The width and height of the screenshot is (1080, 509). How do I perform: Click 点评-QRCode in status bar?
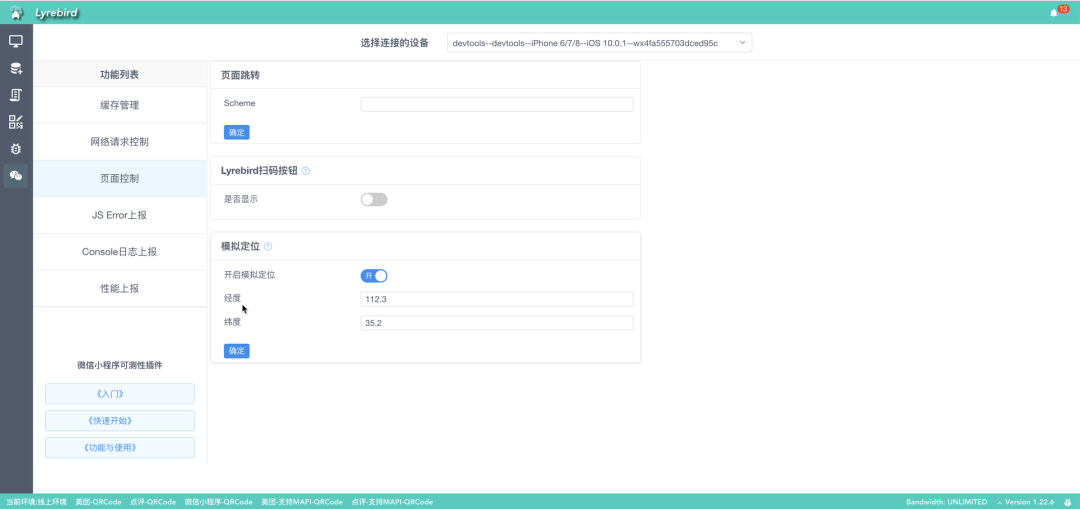(153, 502)
